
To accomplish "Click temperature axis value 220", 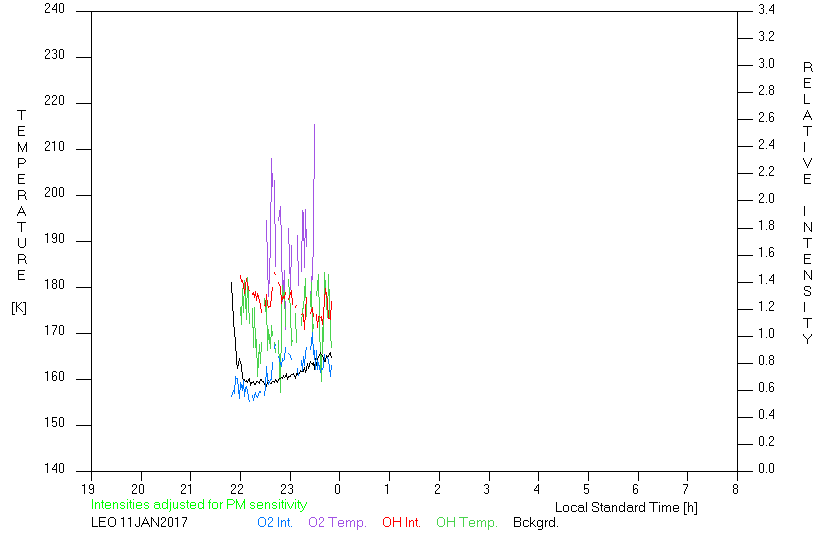I will [54, 100].
